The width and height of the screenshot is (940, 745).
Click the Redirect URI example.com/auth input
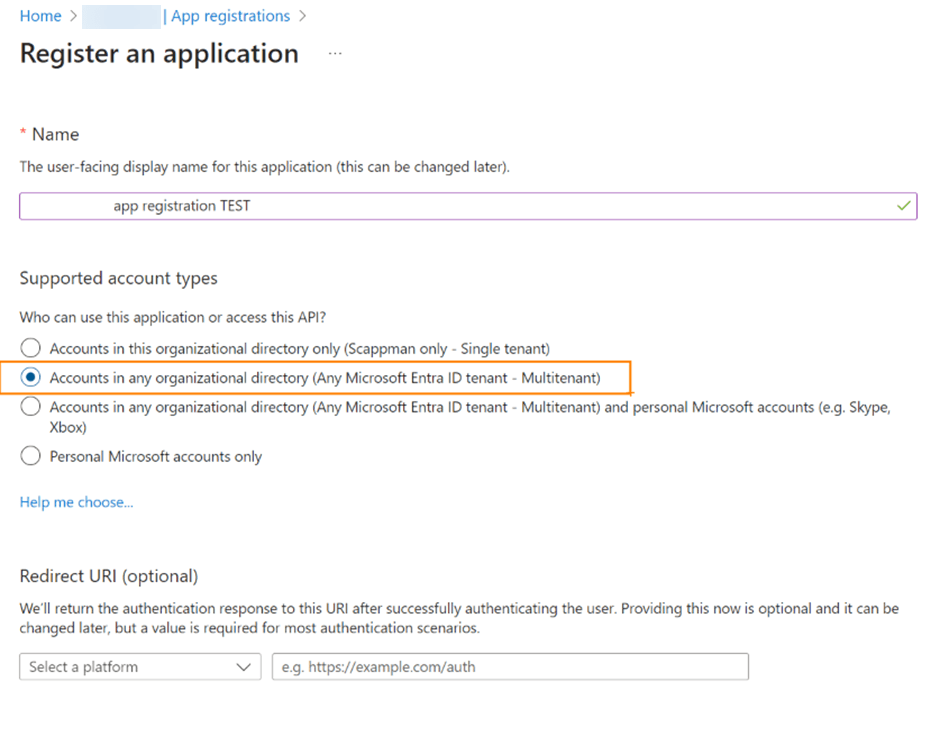click(x=510, y=666)
